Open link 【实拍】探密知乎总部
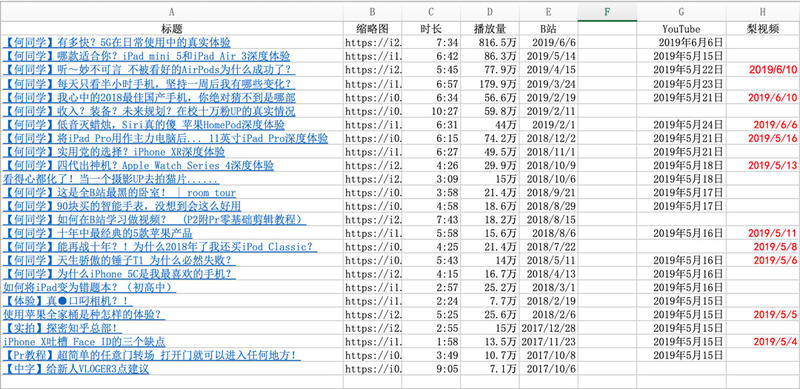The width and height of the screenshot is (800, 389). click(x=62, y=328)
